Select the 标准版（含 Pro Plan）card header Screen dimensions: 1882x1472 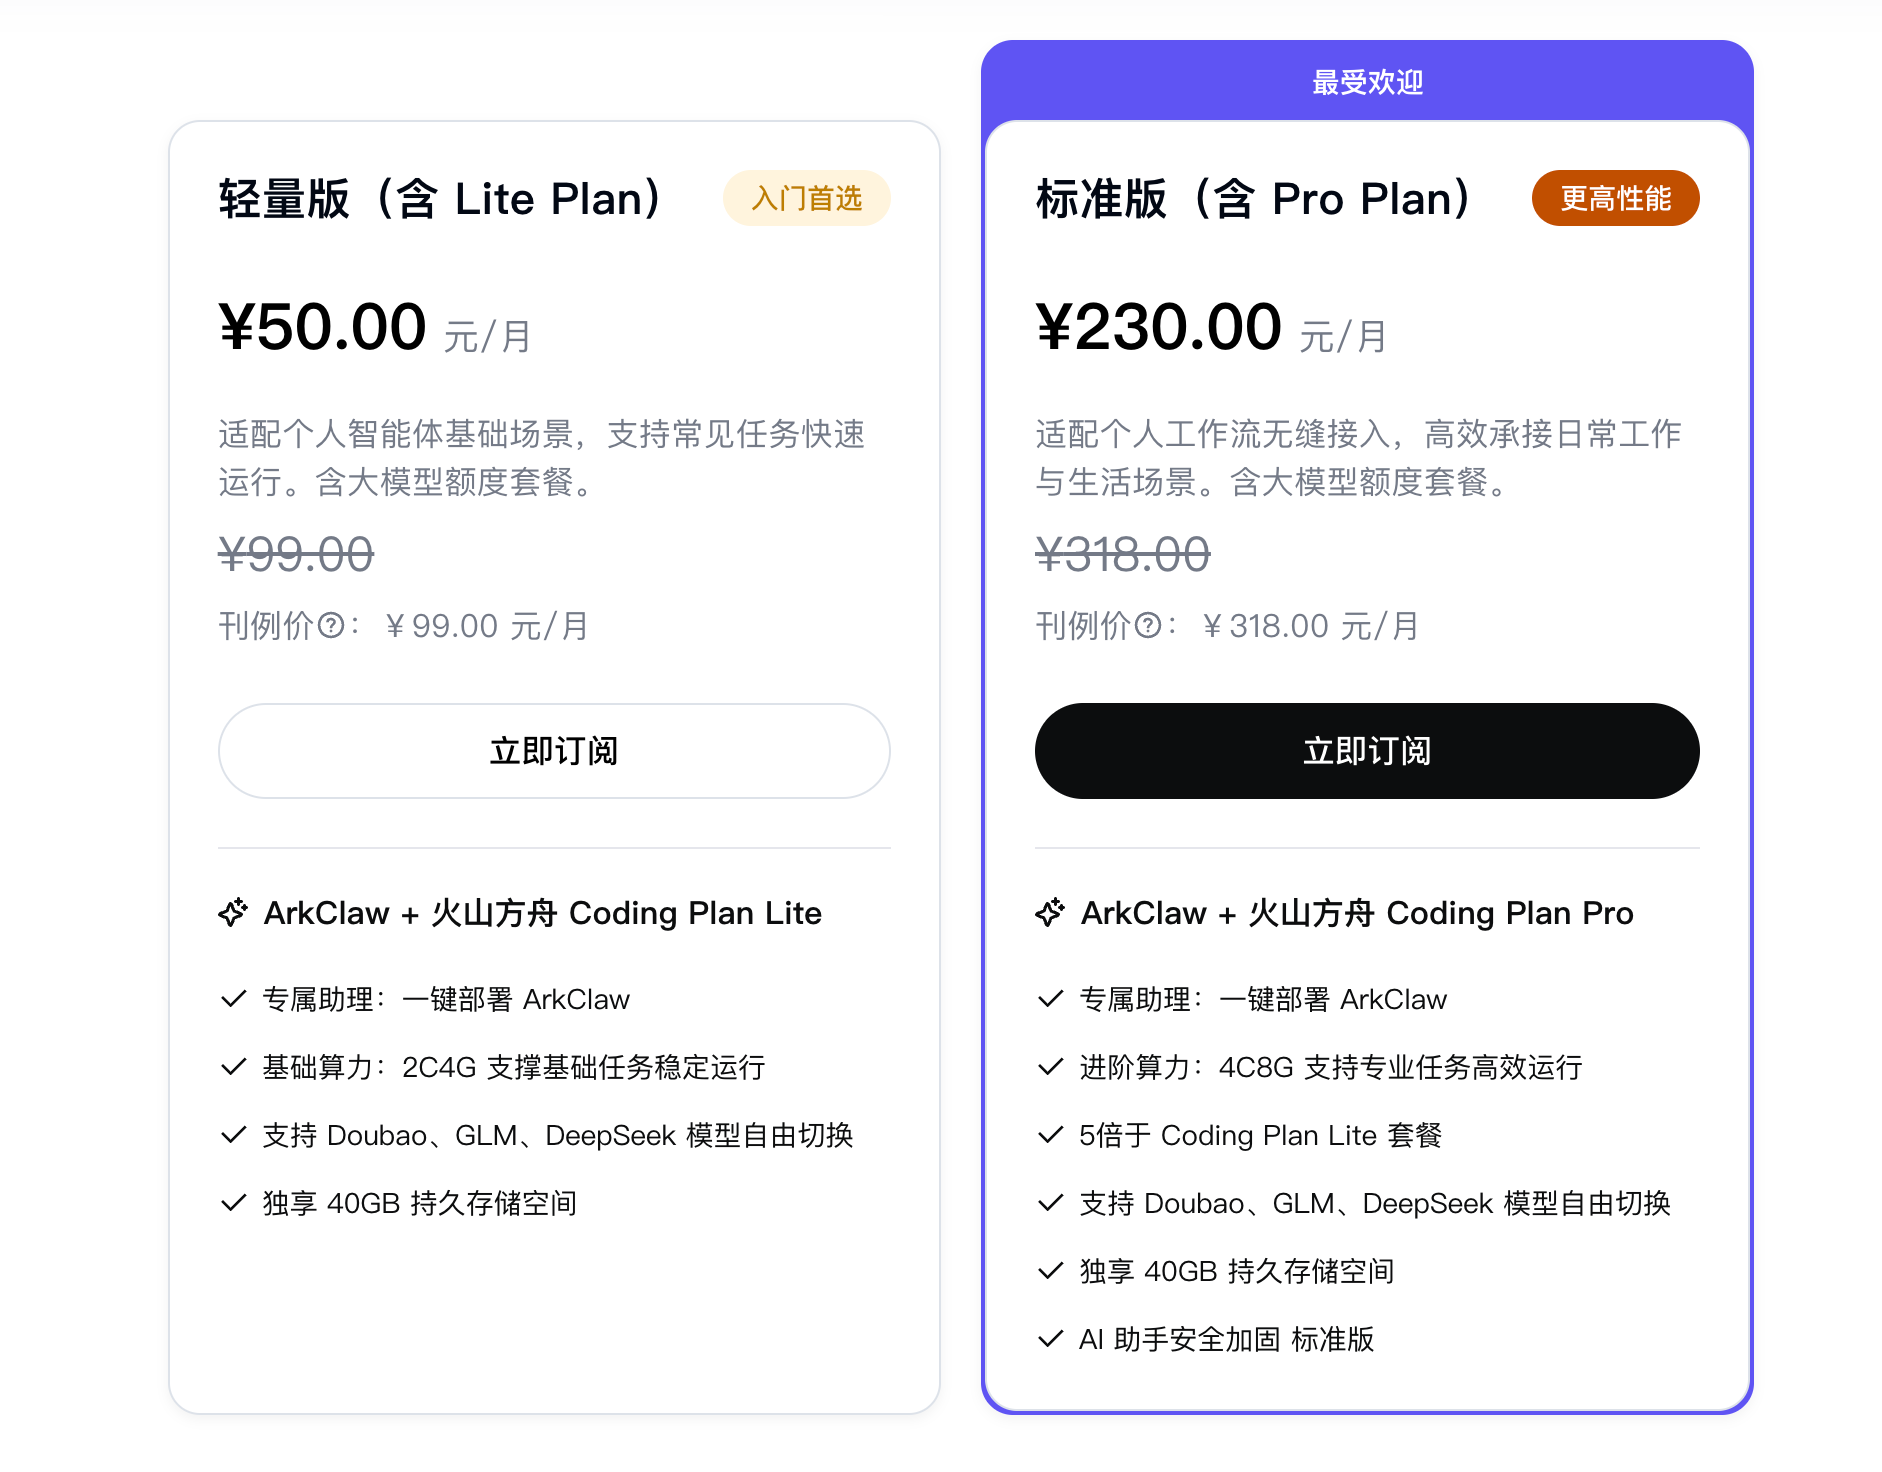[x=1251, y=198]
